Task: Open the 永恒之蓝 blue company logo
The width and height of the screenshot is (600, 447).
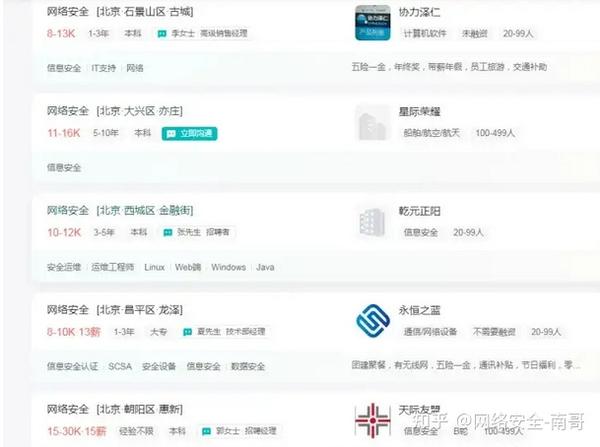Action: (x=373, y=321)
